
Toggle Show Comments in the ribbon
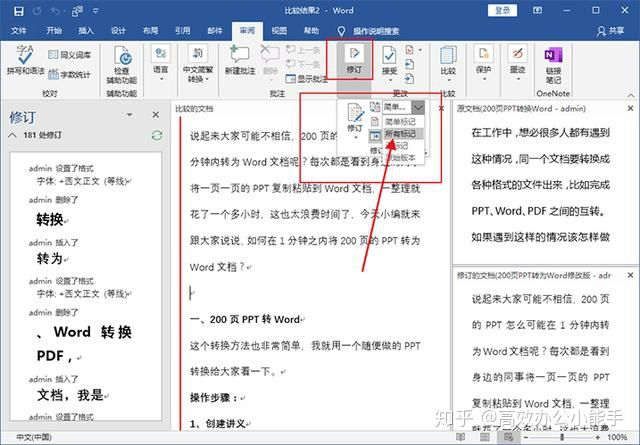[x=307, y=79]
